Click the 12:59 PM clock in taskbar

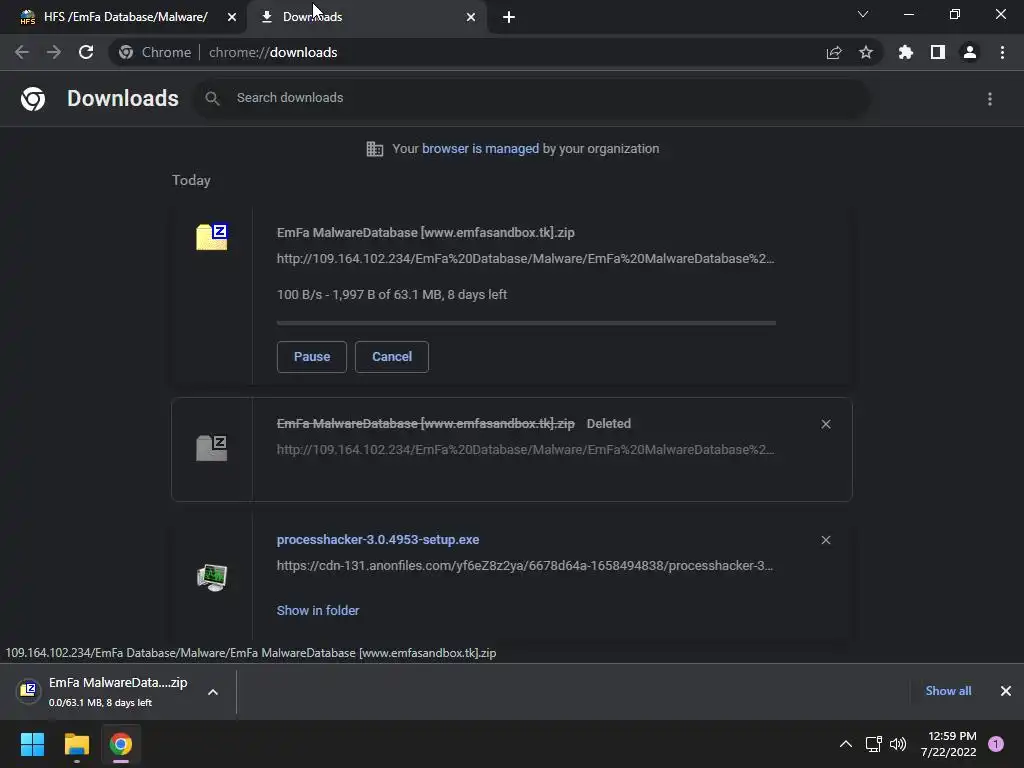pyautogui.click(x=948, y=744)
